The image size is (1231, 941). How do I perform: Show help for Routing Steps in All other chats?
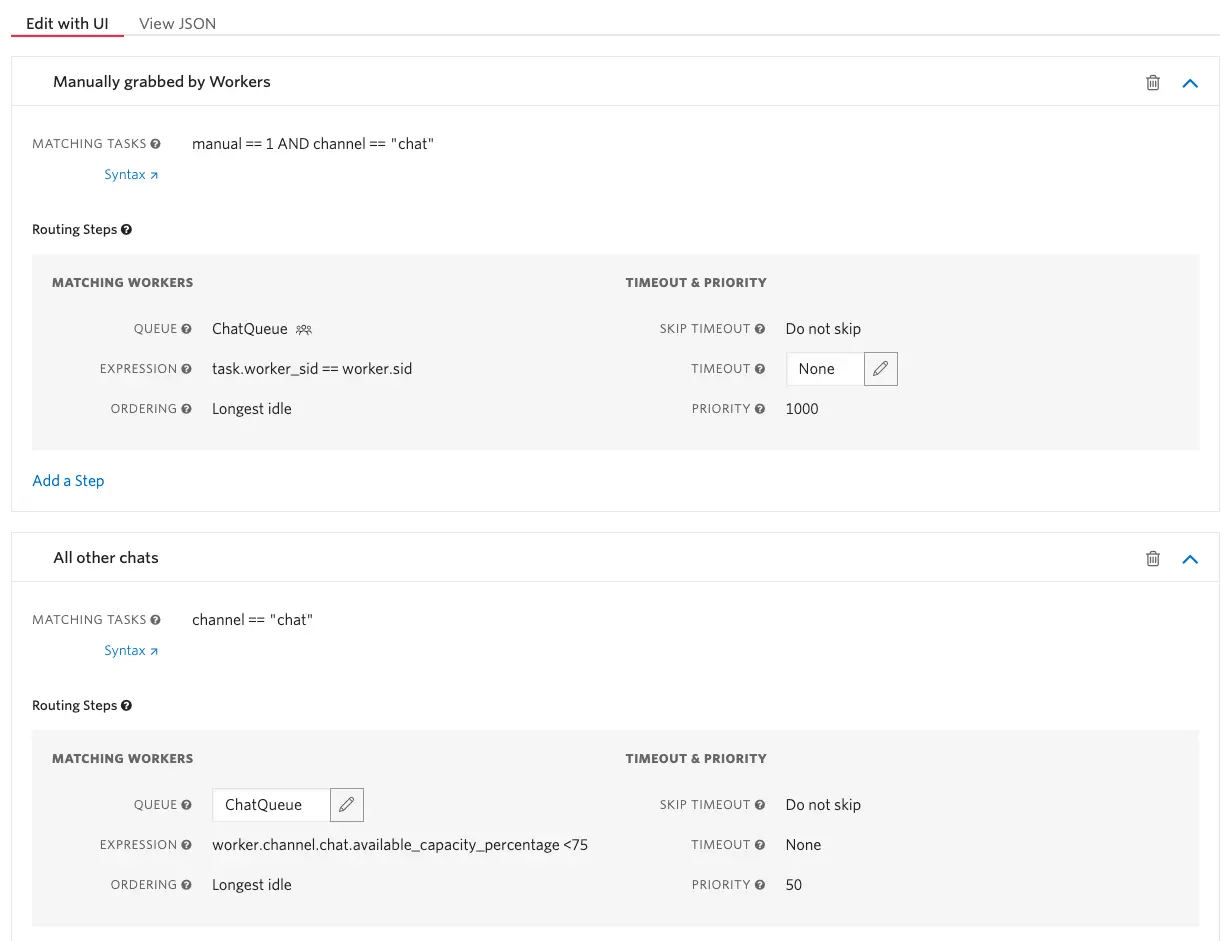pos(126,706)
